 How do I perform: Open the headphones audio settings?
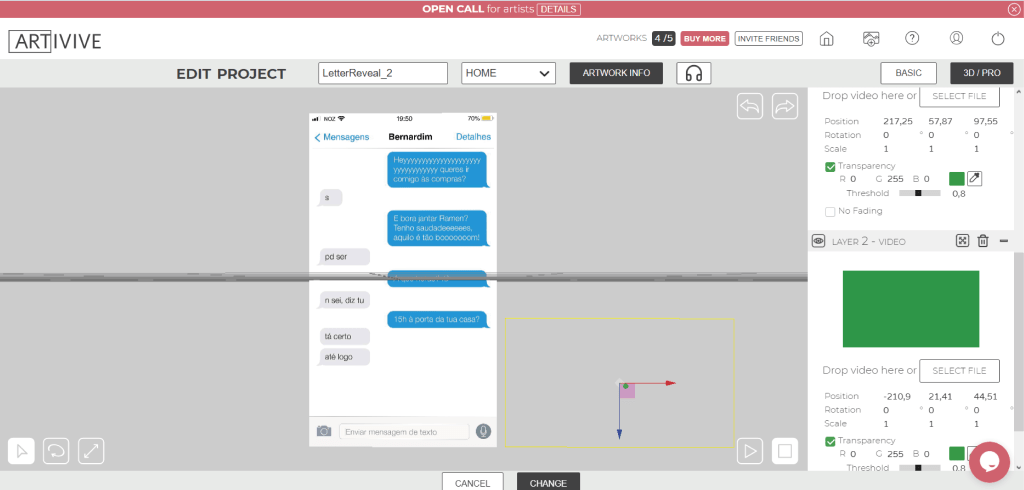coord(692,73)
